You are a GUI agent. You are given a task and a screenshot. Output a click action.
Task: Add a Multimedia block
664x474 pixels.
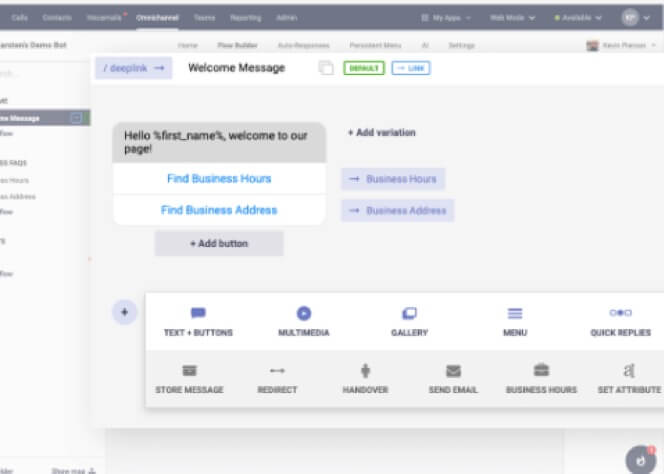tap(304, 322)
